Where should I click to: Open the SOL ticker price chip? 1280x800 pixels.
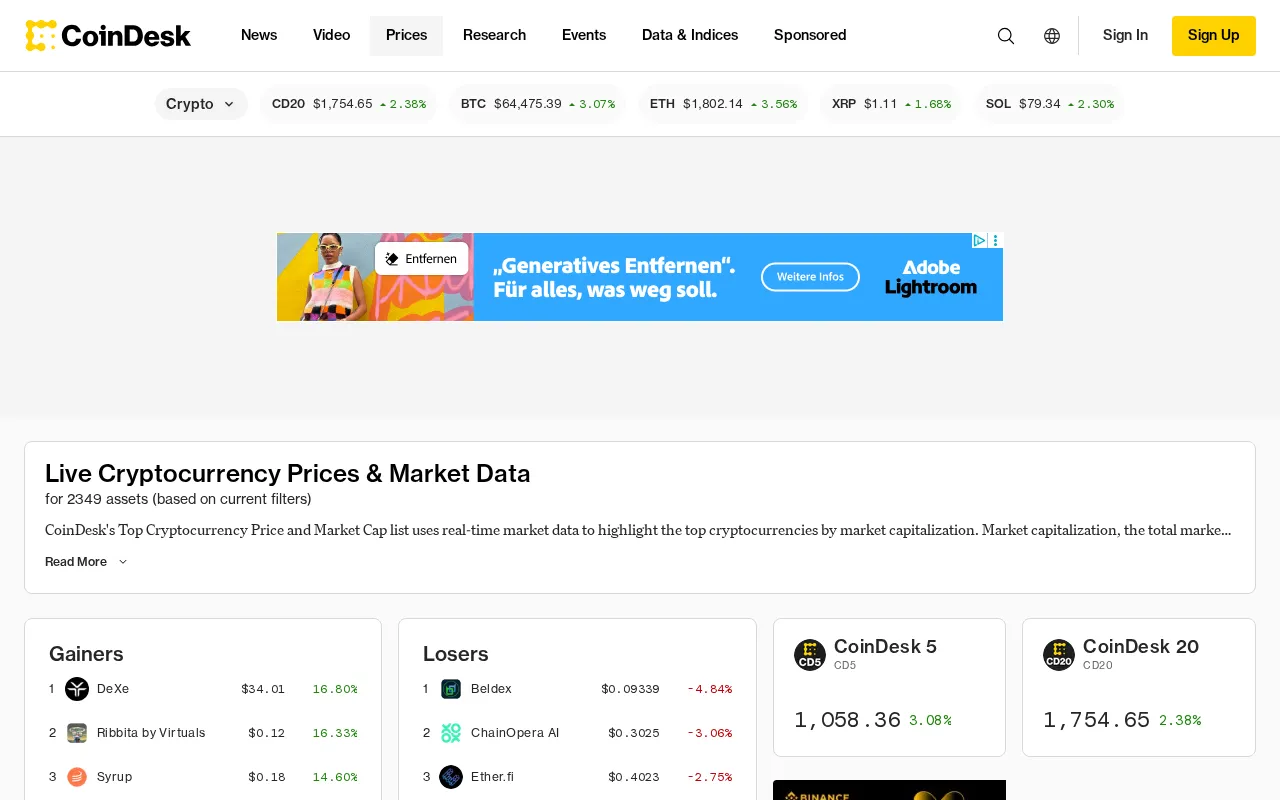pos(1049,104)
